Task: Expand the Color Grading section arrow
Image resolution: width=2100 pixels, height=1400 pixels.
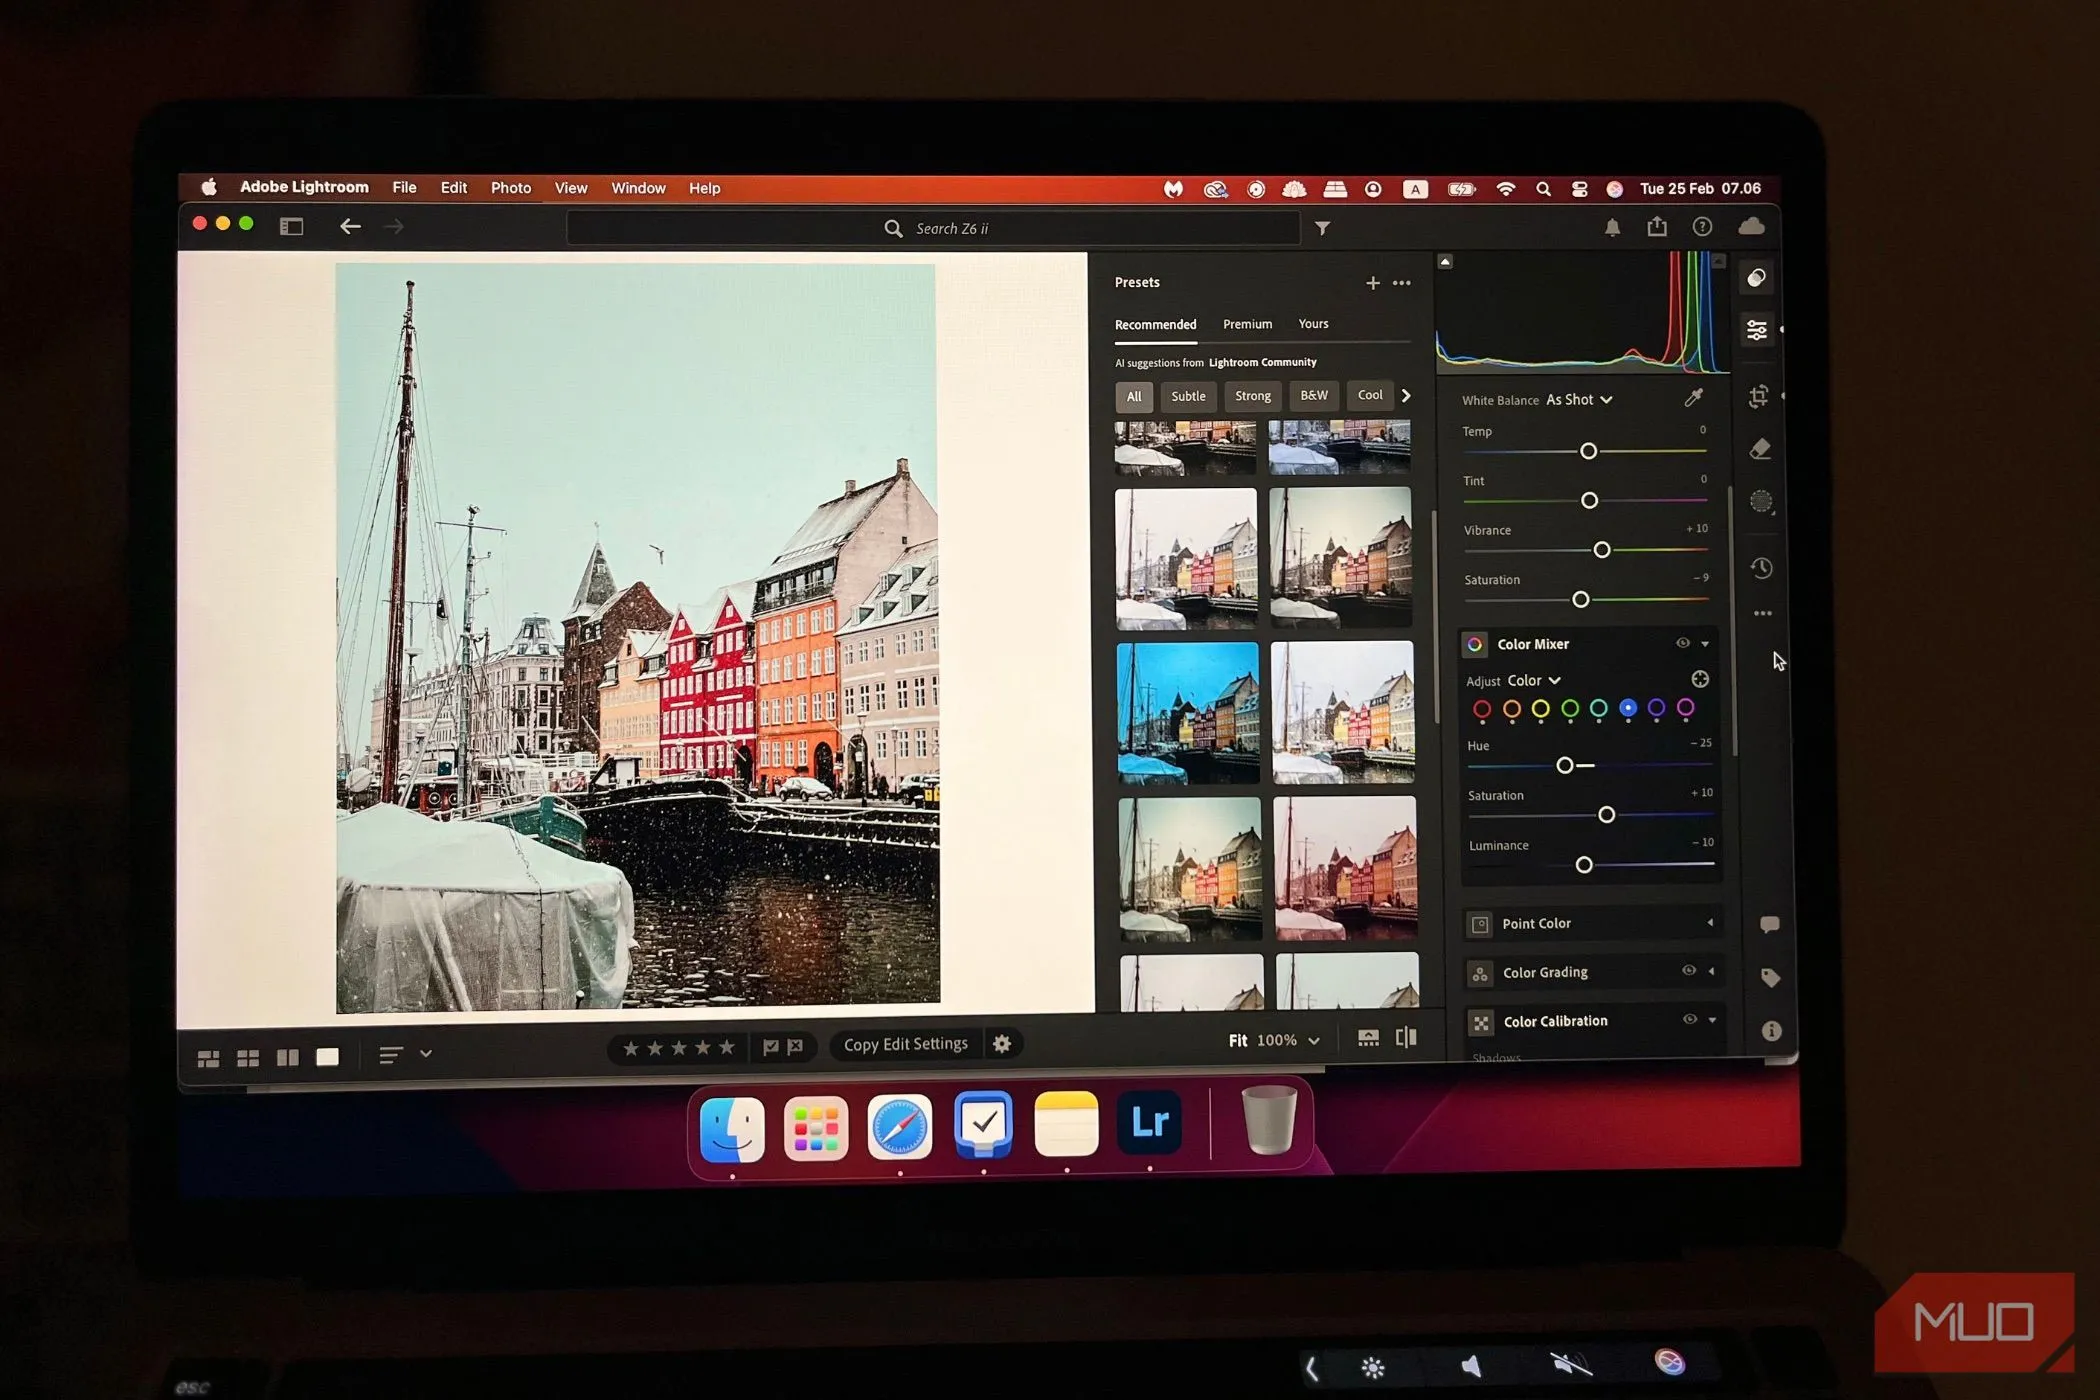Action: (1711, 971)
